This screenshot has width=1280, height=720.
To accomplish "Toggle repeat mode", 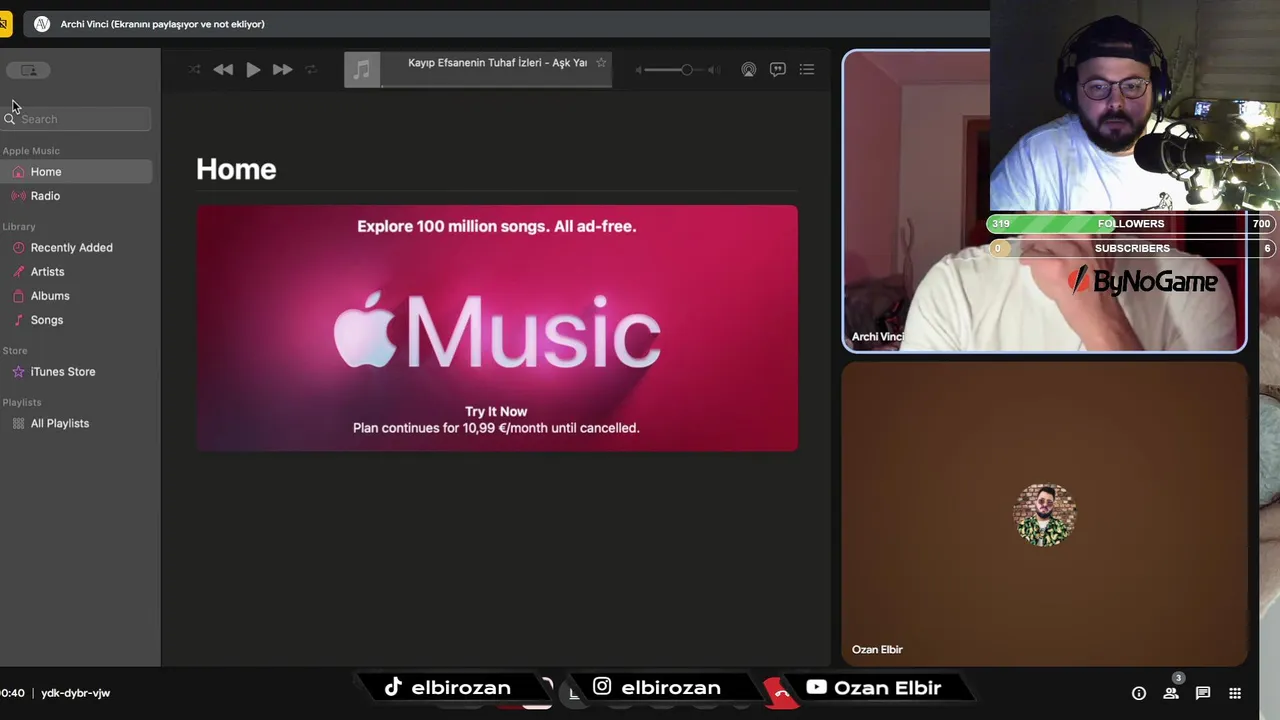I will (311, 69).
